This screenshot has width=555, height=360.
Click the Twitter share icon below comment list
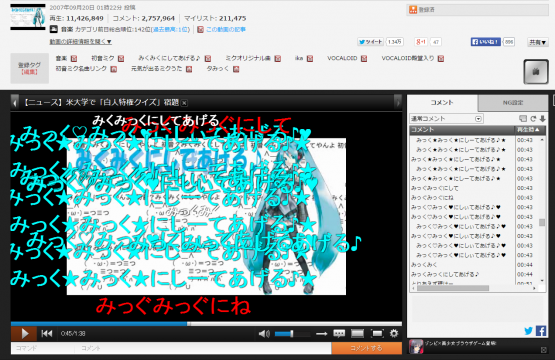(x=528, y=331)
